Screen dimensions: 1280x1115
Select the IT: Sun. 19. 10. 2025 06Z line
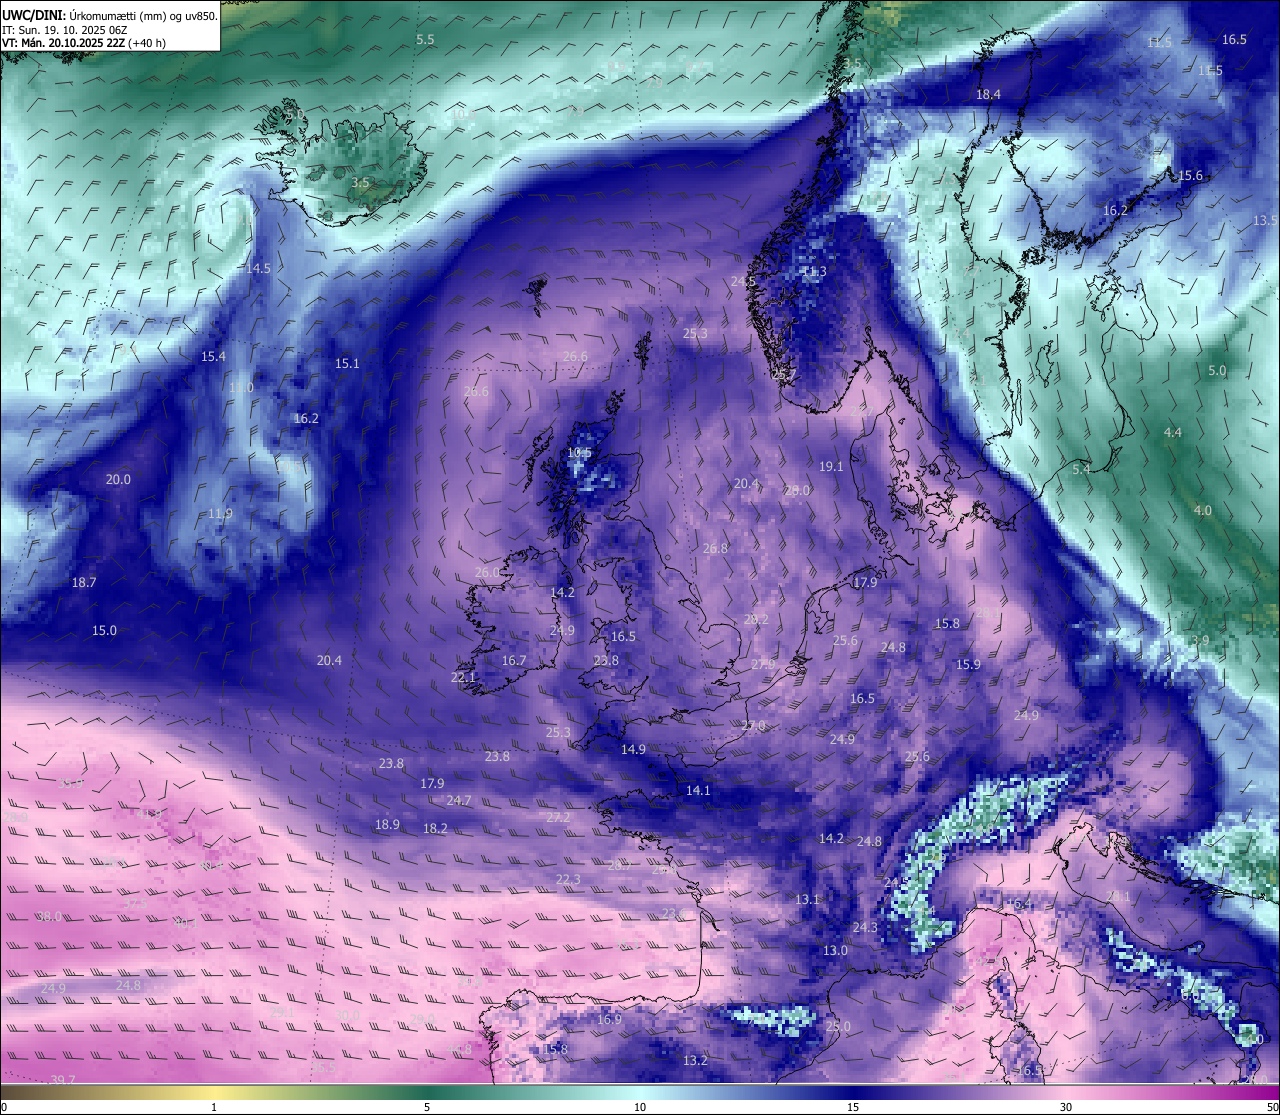64,30
